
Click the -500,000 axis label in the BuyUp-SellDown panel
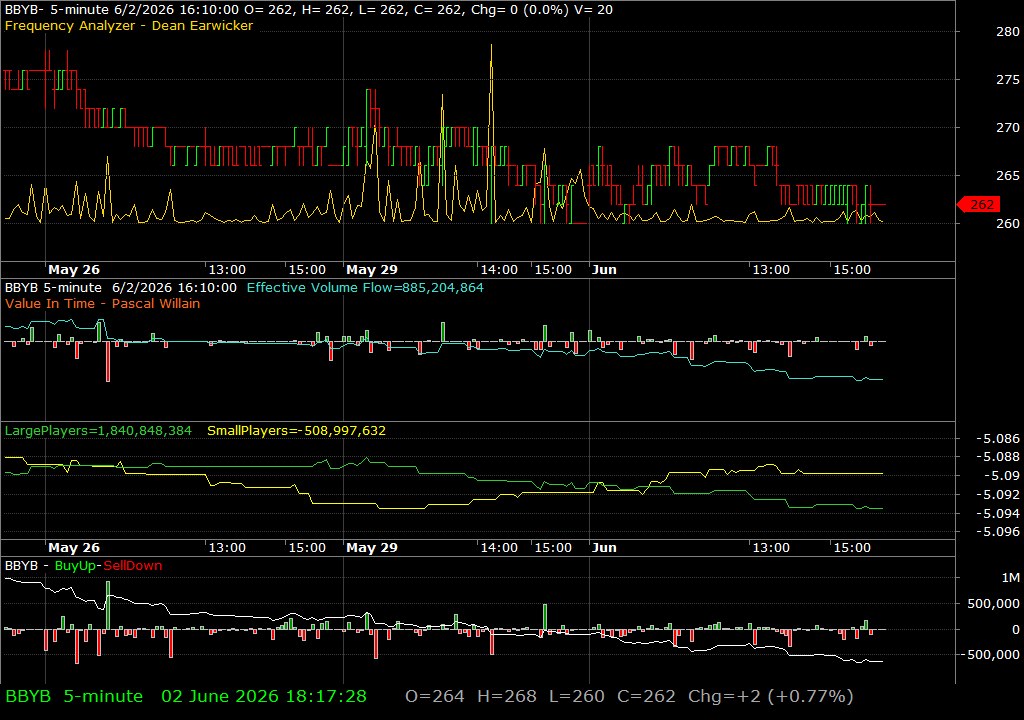coord(989,655)
